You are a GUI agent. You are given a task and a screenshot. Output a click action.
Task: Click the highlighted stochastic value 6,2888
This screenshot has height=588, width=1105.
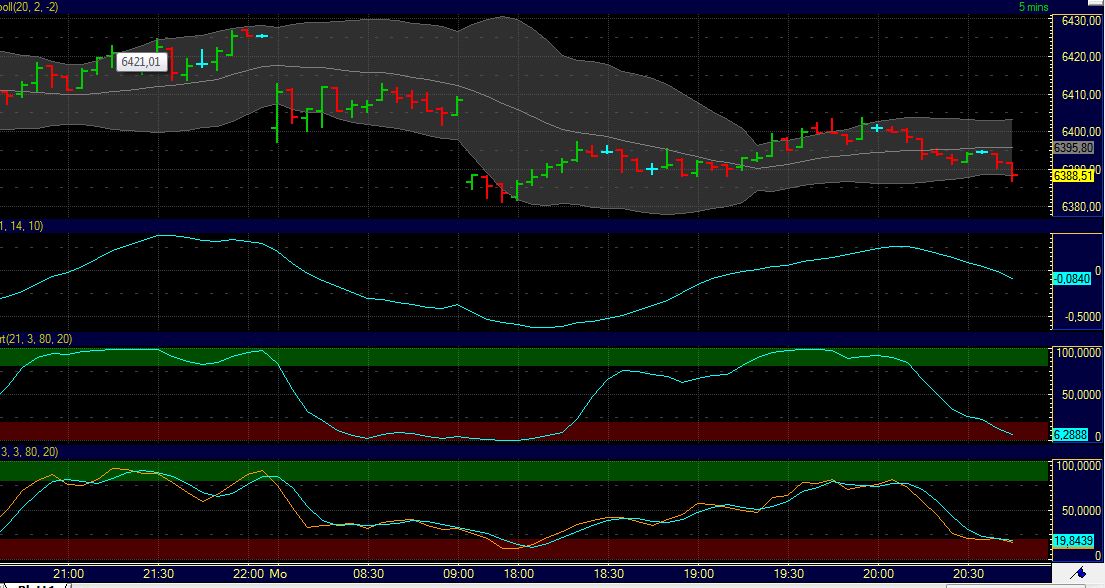tap(1069, 434)
